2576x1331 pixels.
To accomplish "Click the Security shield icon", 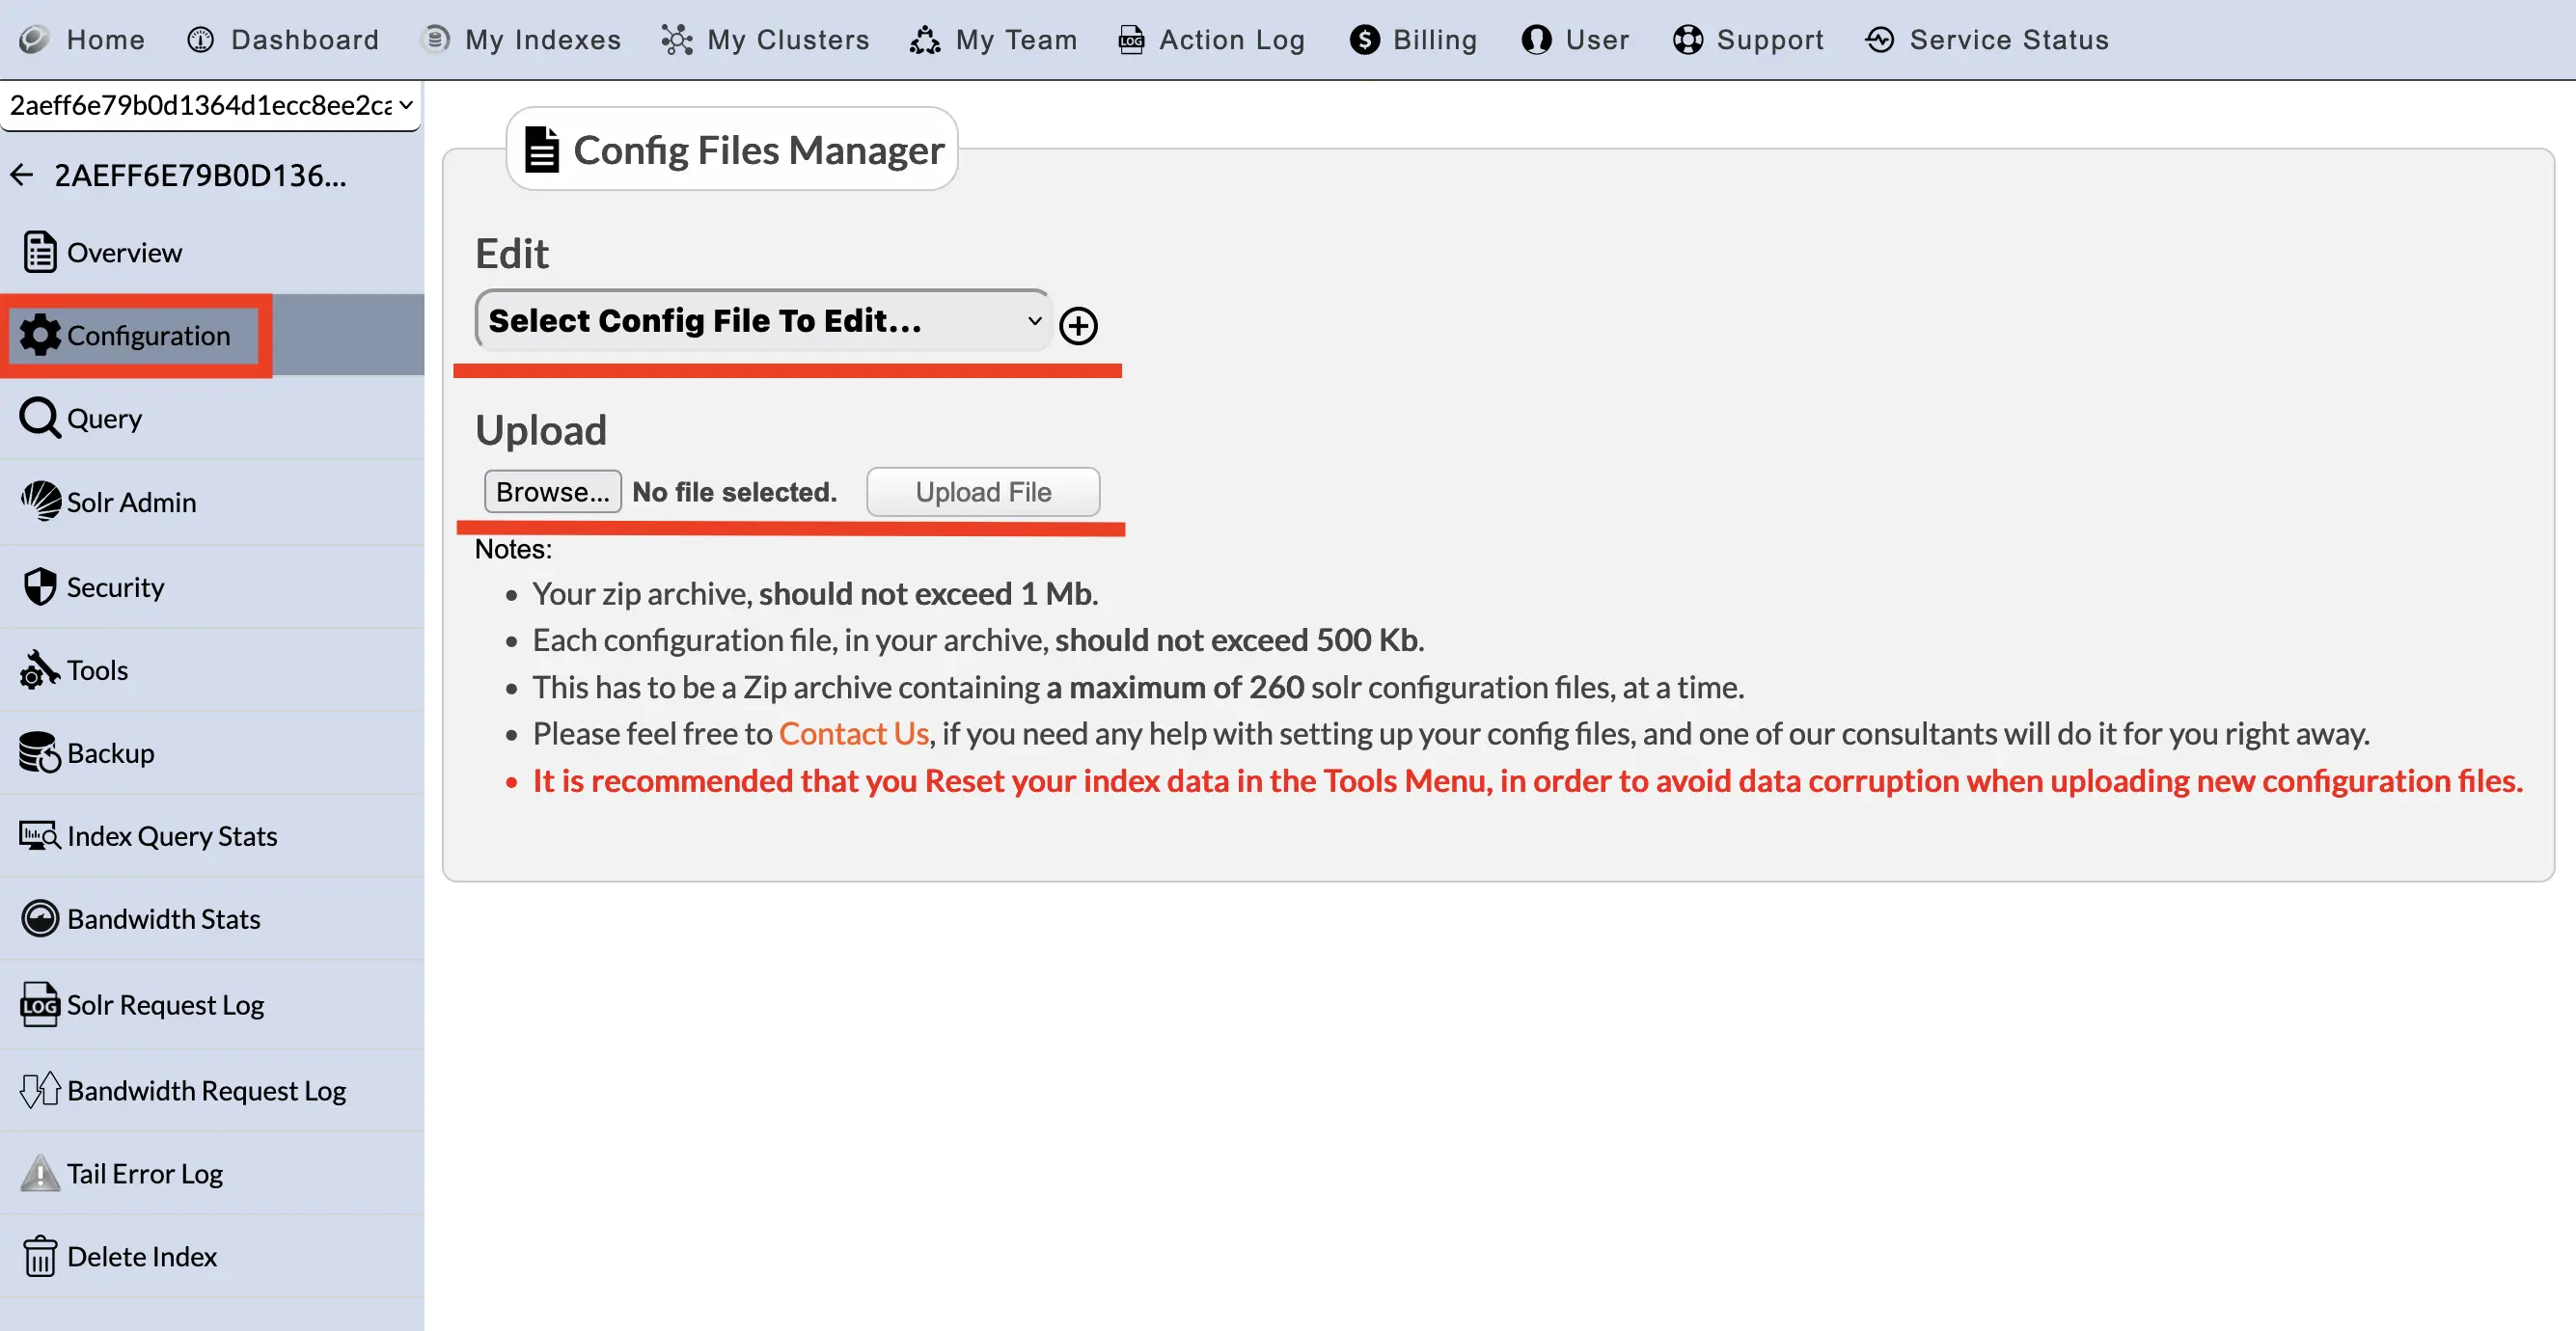I will point(40,587).
